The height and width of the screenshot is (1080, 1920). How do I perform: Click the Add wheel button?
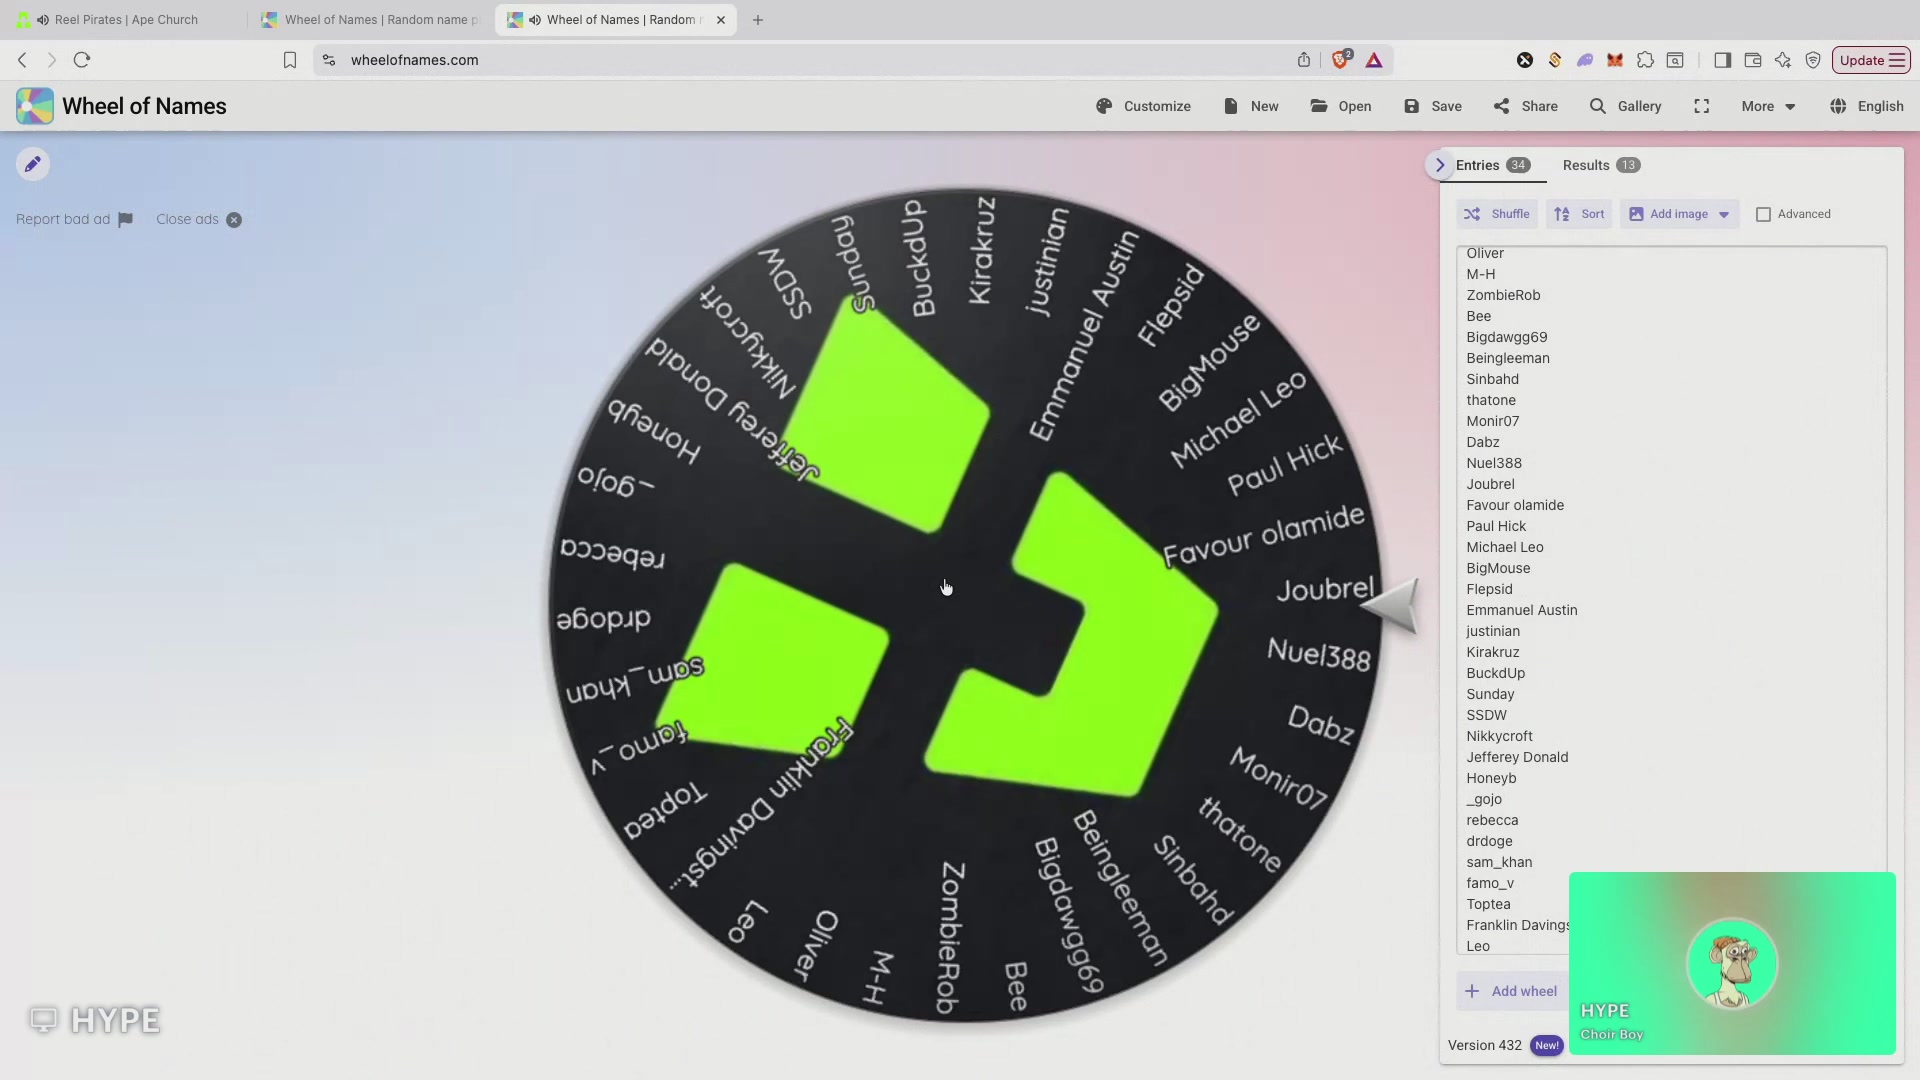[x=1512, y=991]
